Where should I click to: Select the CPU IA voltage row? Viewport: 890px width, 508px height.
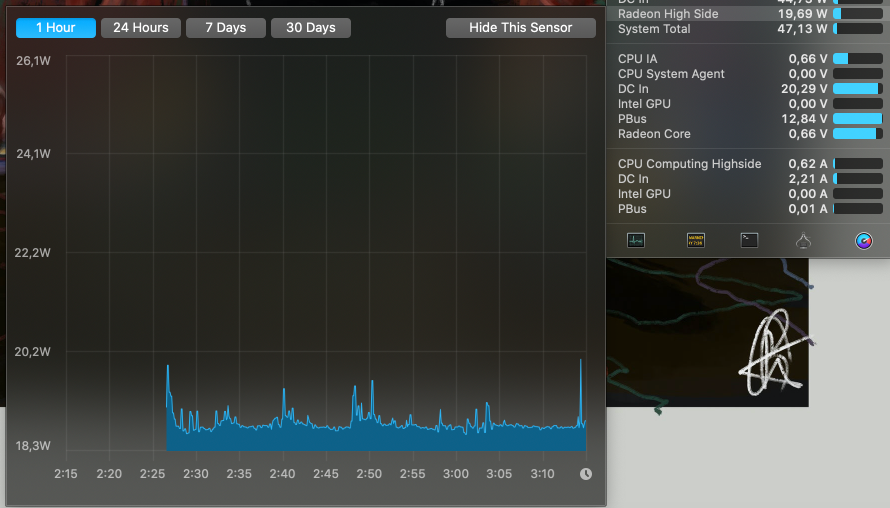[x=748, y=58]
